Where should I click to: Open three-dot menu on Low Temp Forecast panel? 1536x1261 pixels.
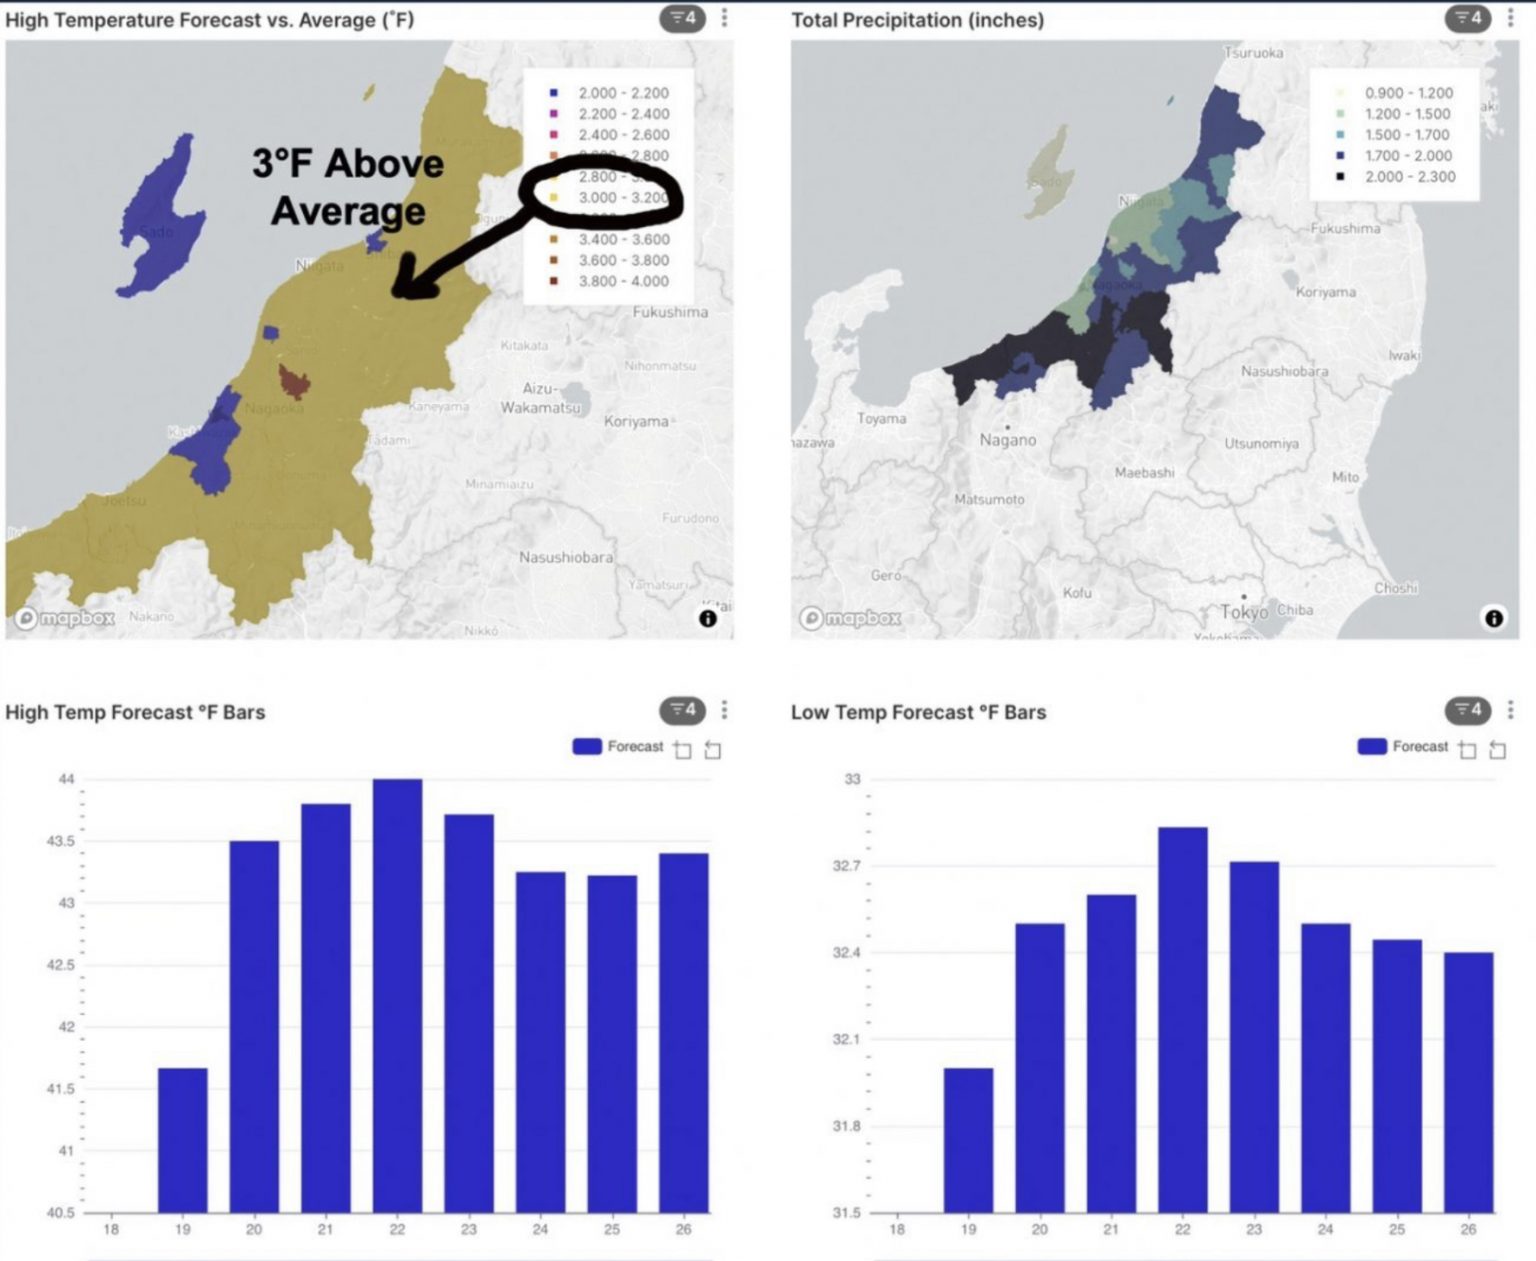point(1510,710)
